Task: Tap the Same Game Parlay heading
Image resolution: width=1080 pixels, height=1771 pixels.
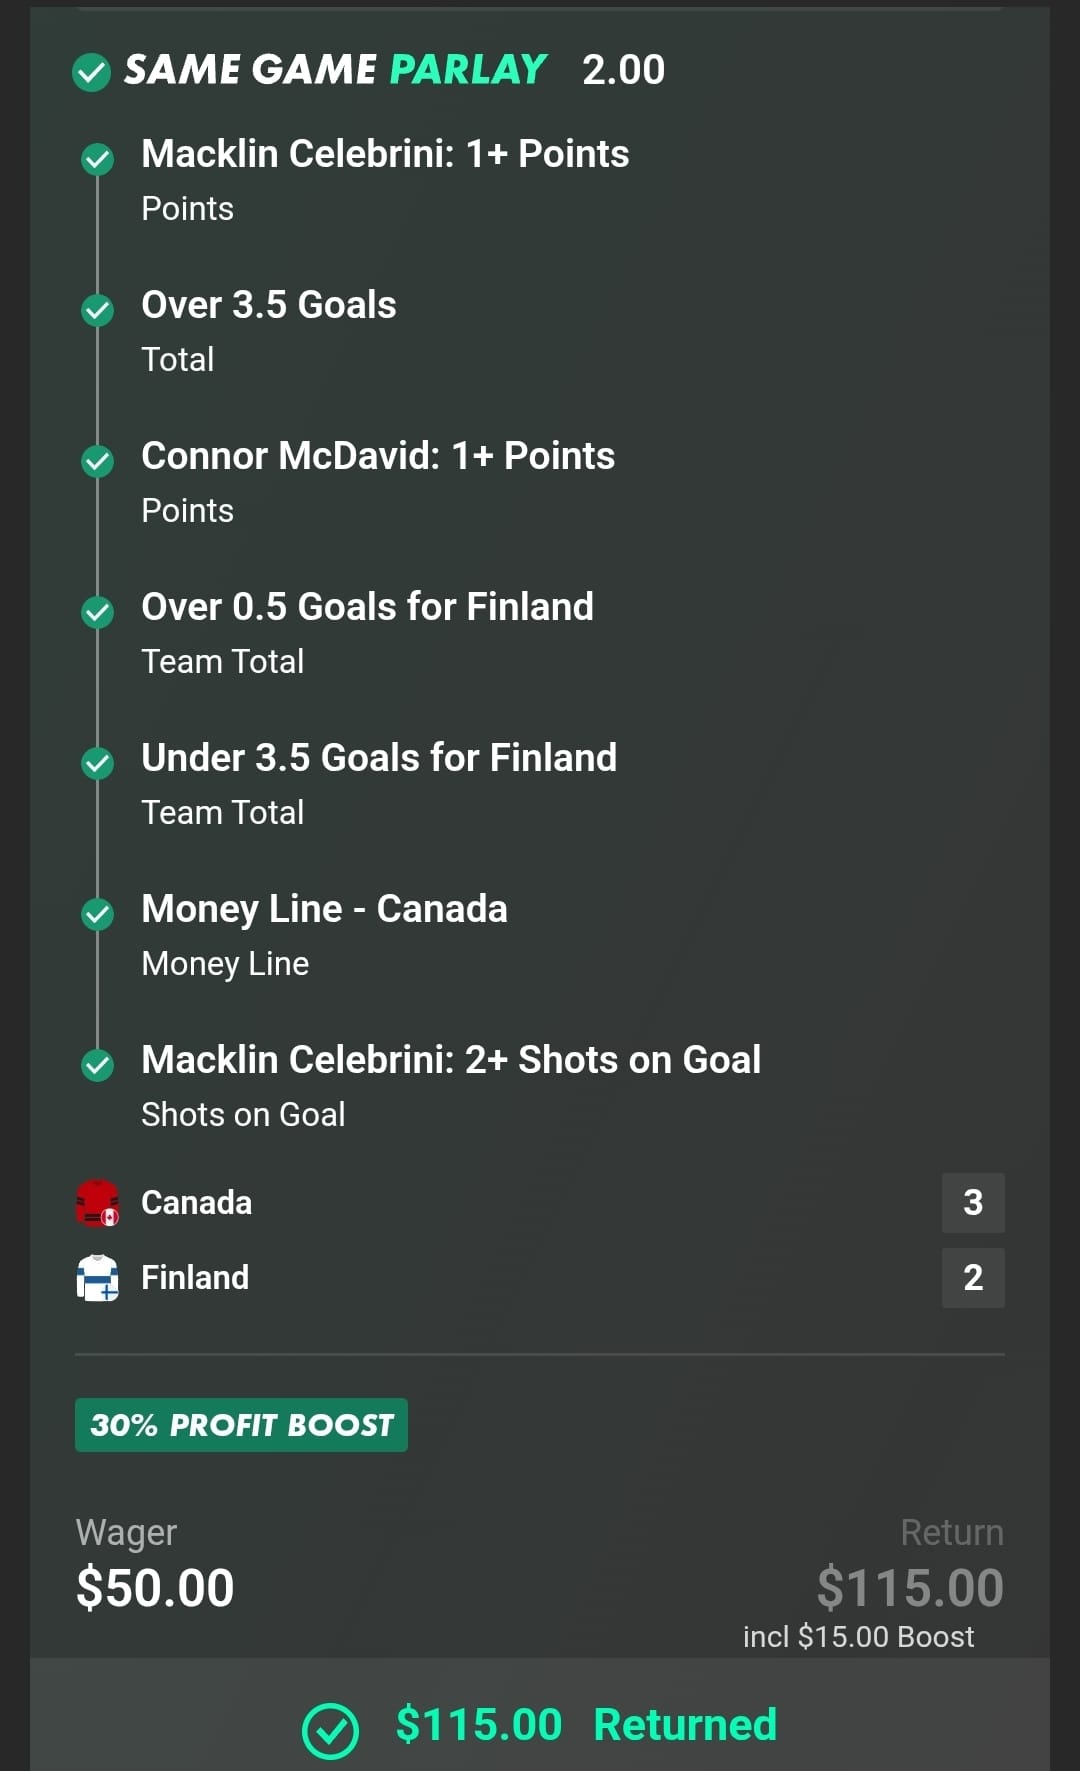Action: tap(335, 70)
